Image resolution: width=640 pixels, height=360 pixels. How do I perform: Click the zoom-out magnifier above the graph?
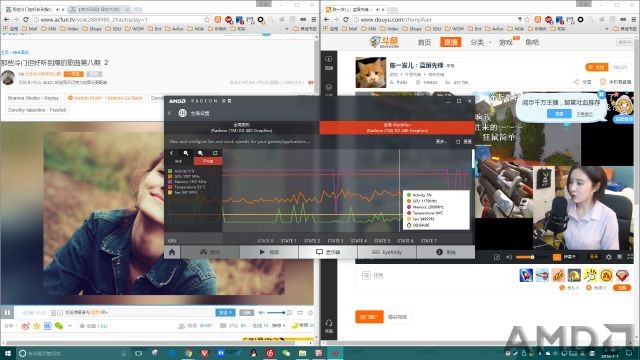[x=200, y=153]
